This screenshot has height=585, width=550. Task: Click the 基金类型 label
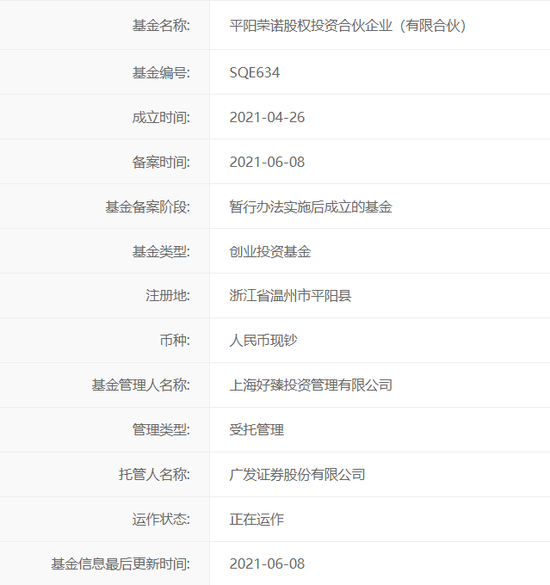161,251
